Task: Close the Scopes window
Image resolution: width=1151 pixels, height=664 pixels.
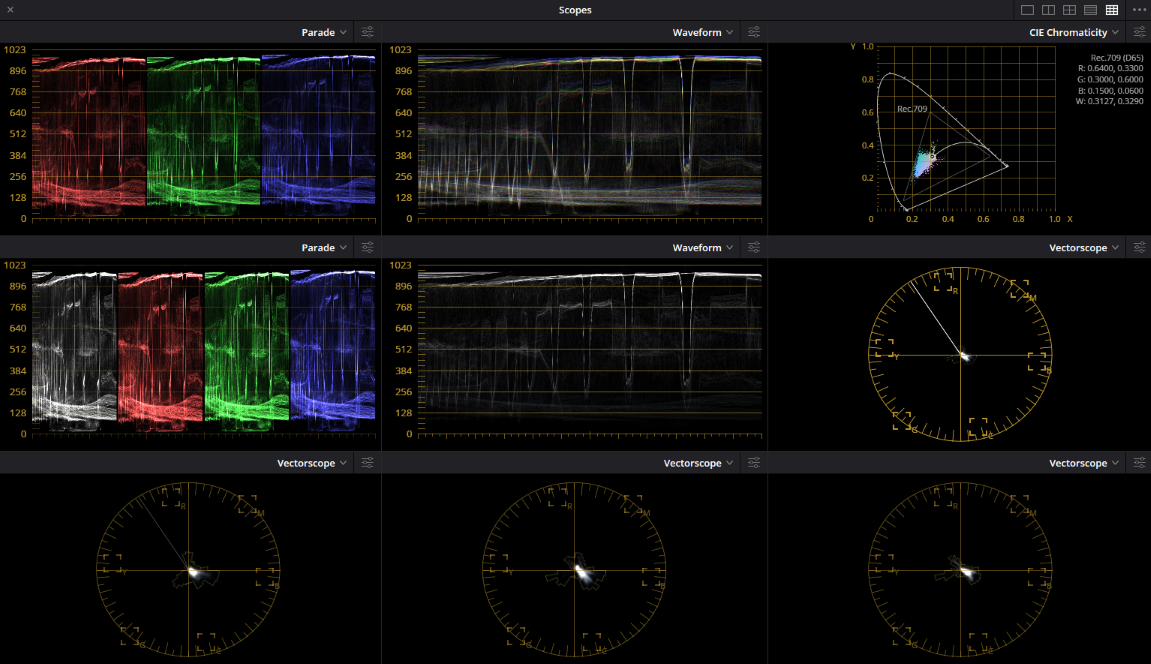Action: tap(10, 9)
